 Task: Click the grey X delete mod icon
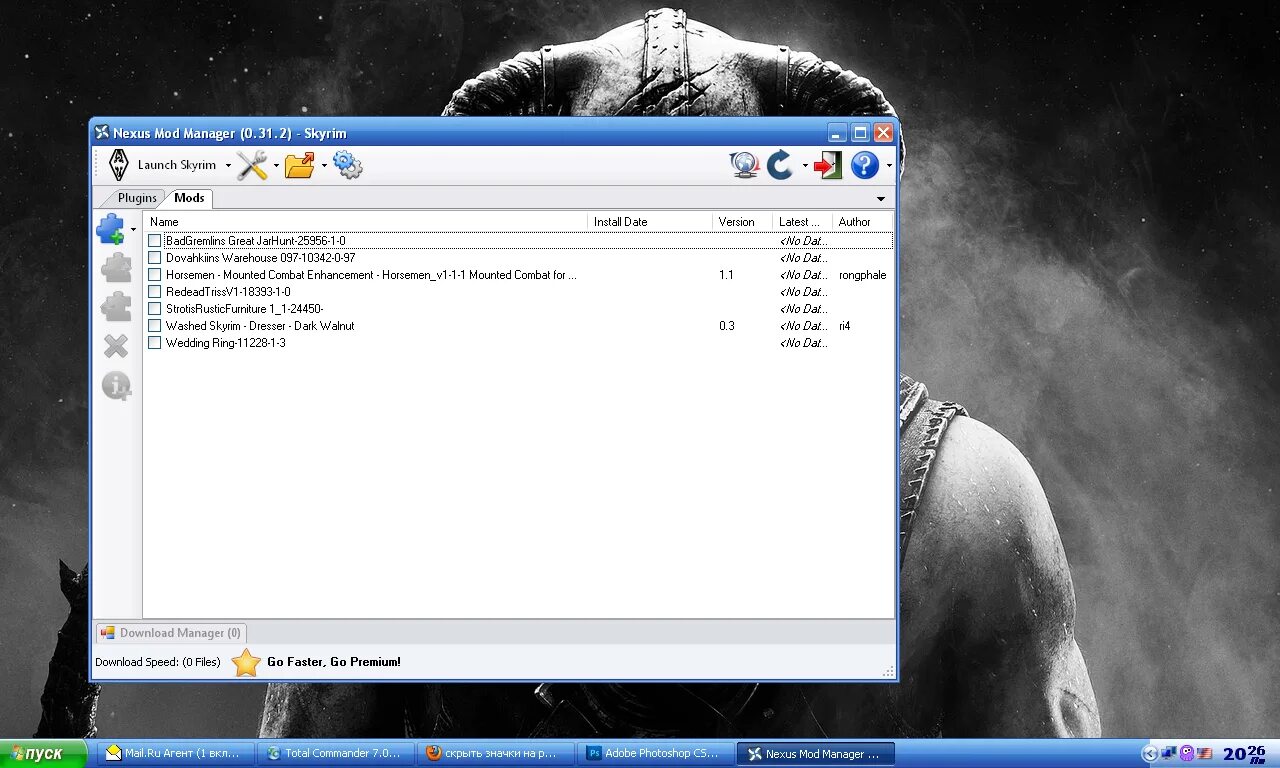click(x=116, y=346)
